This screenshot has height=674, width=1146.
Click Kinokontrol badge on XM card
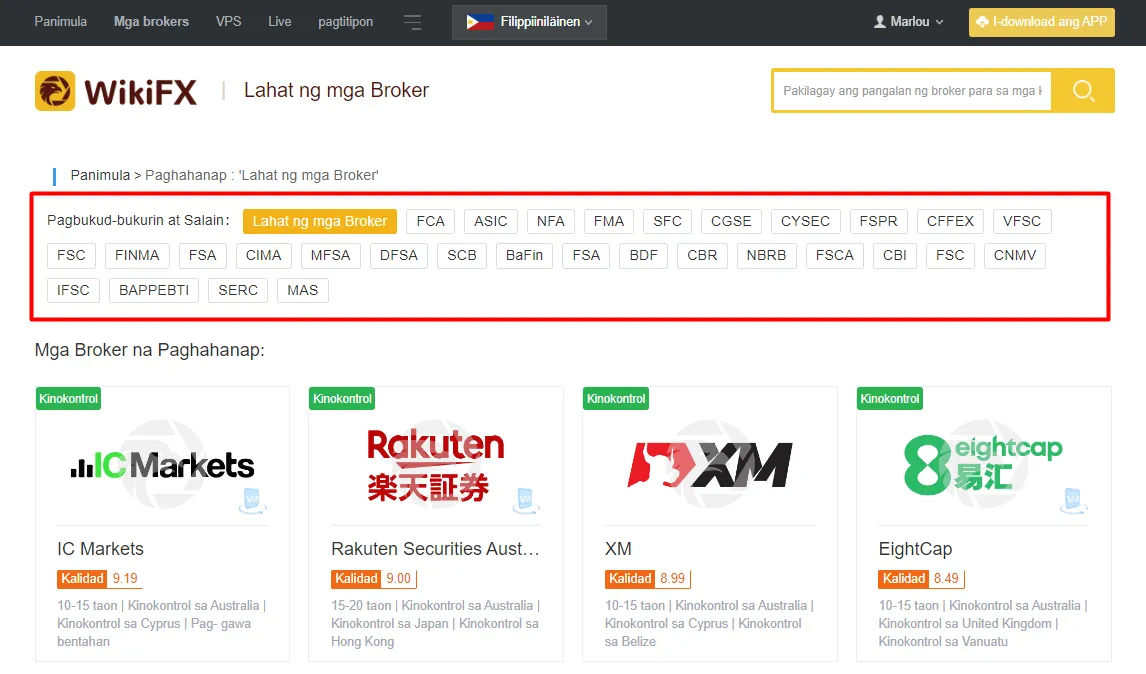616,398
